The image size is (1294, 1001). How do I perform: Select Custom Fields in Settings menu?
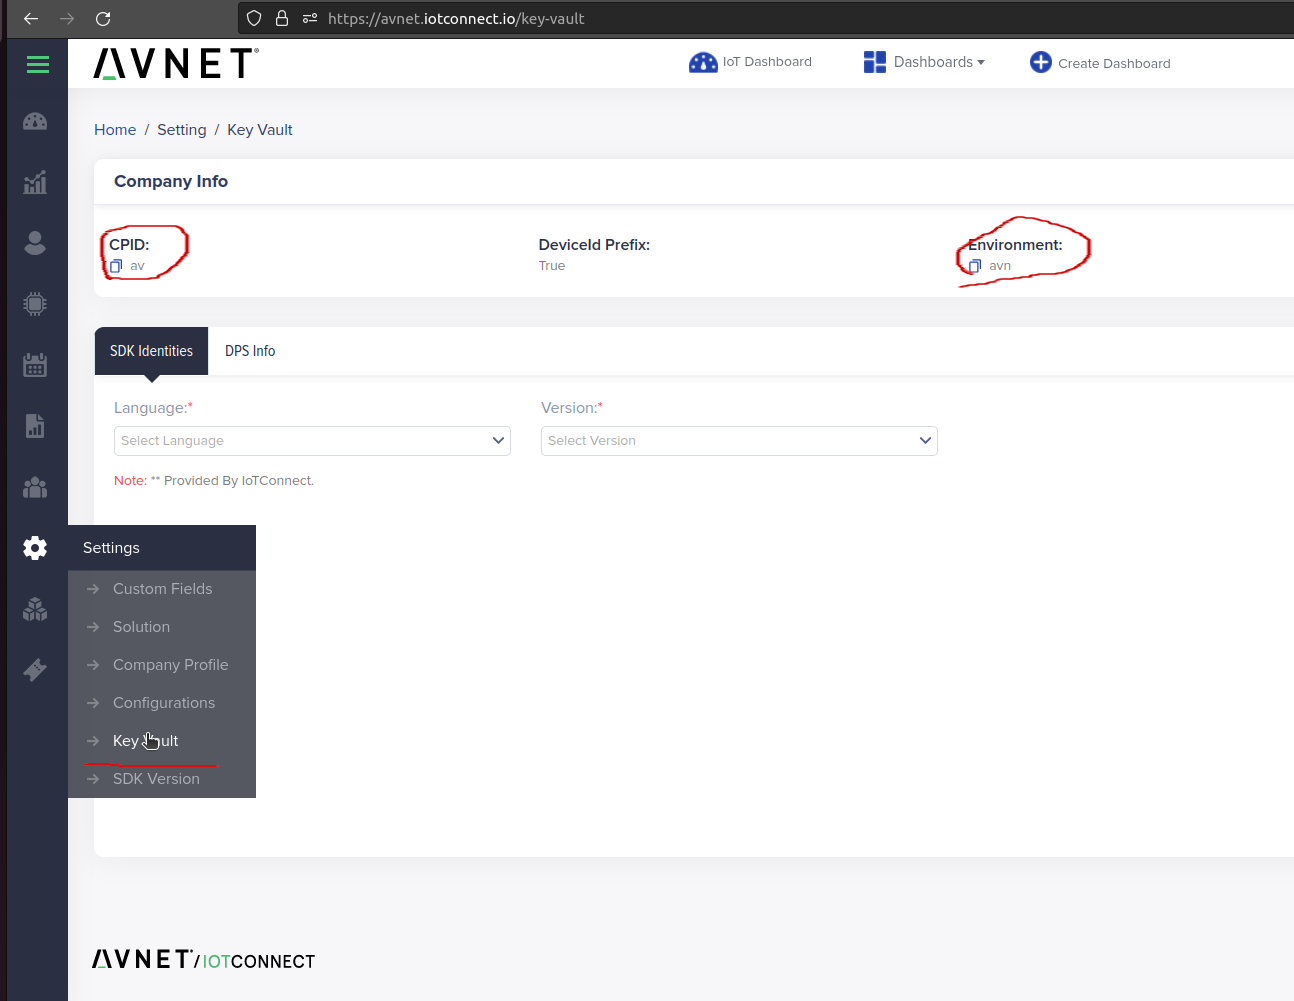click(x=162, y=589)
